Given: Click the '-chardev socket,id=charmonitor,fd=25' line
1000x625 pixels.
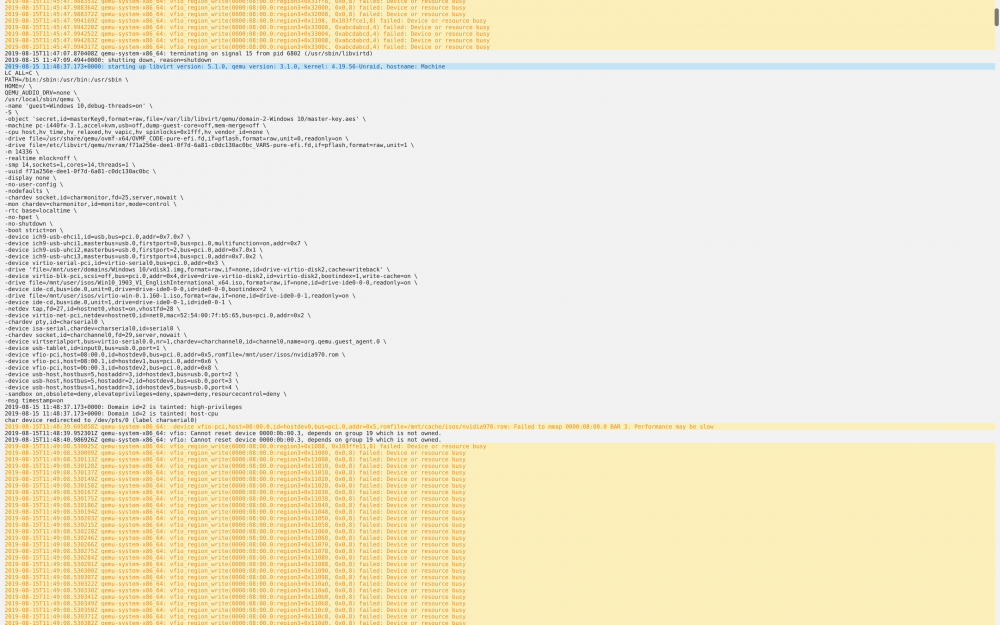Looking at the screenshot, I should point(94,198).
